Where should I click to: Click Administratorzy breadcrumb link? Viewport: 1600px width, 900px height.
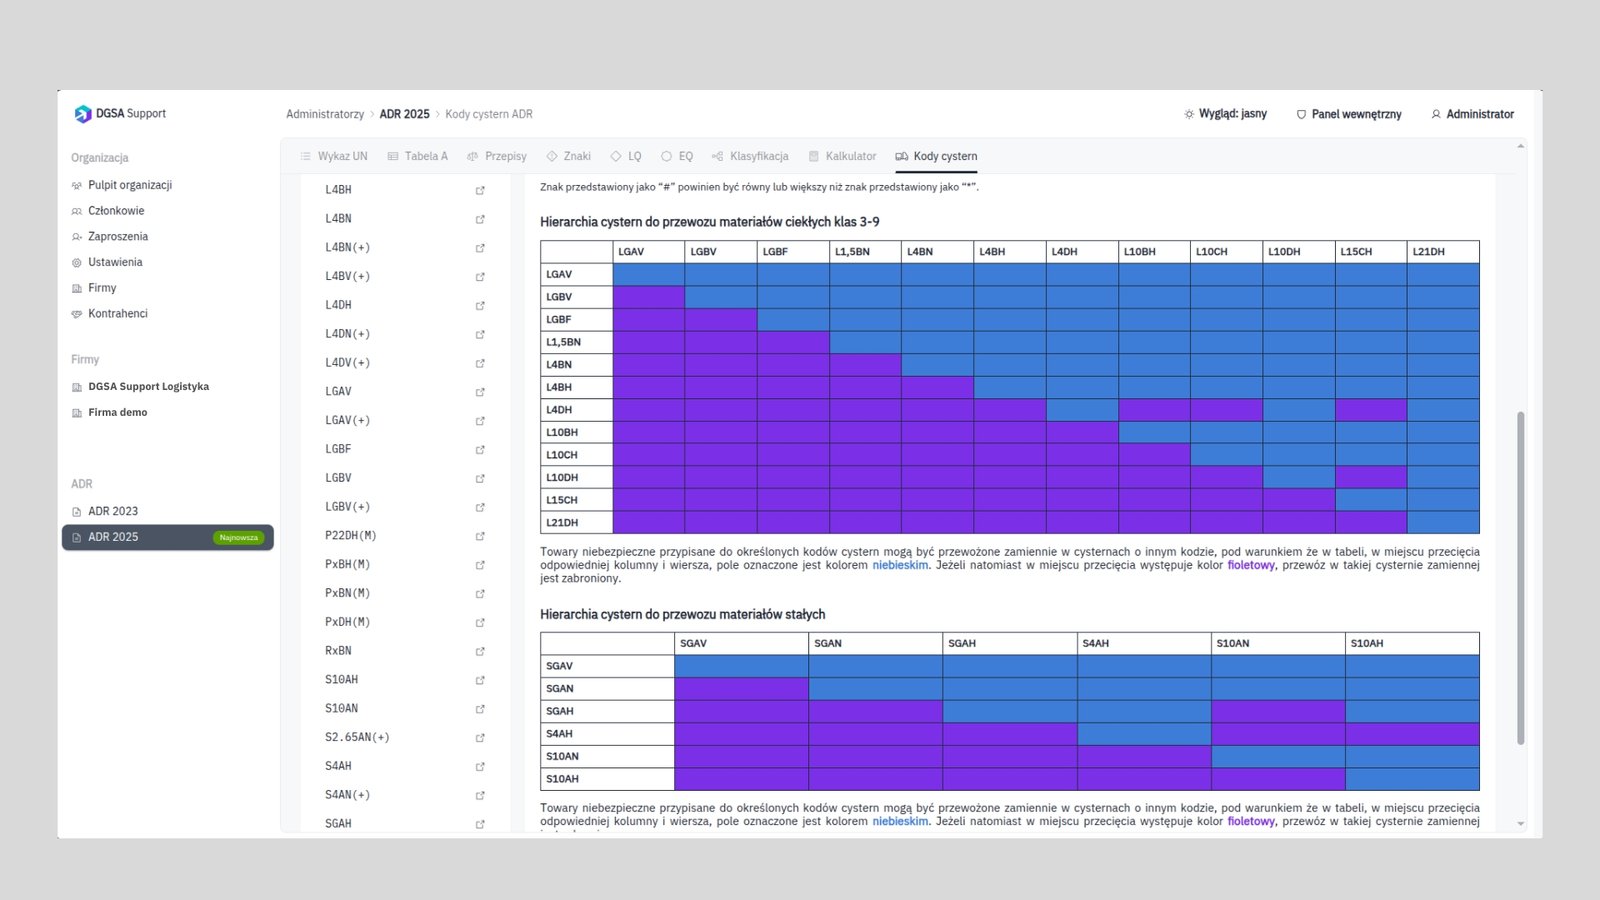point(325,114)
